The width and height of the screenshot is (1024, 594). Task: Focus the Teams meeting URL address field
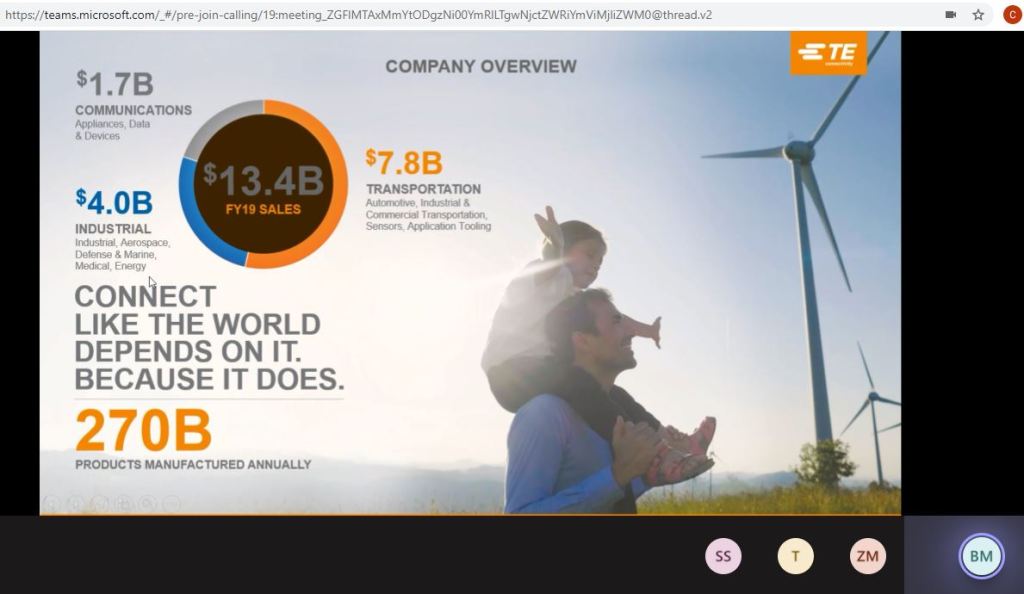[x=400, y=15]
